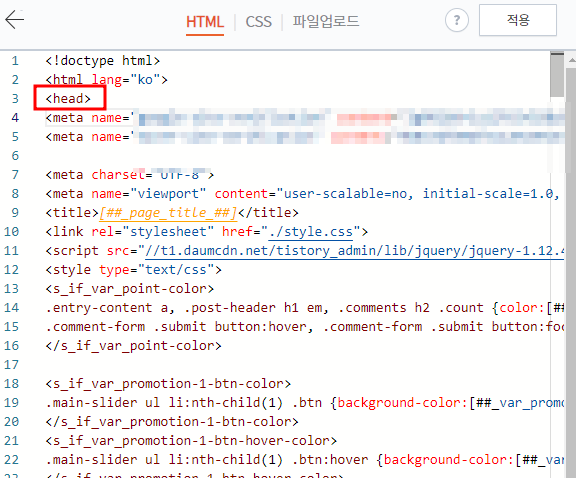Click the meta charset line
The height and width of the screenshot is (478, 576).
click(130, 175)
